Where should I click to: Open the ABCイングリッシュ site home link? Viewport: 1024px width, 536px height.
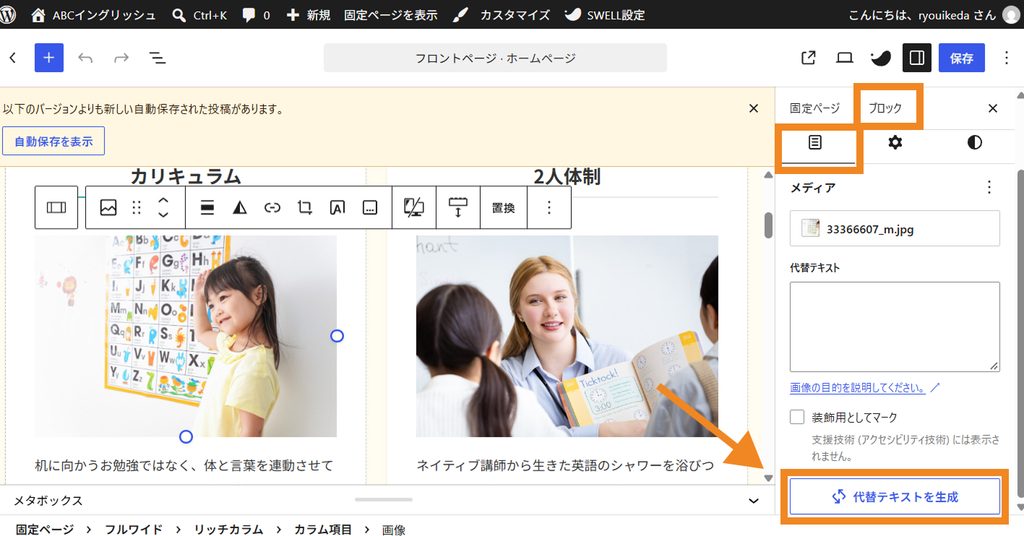coord(93,14)
